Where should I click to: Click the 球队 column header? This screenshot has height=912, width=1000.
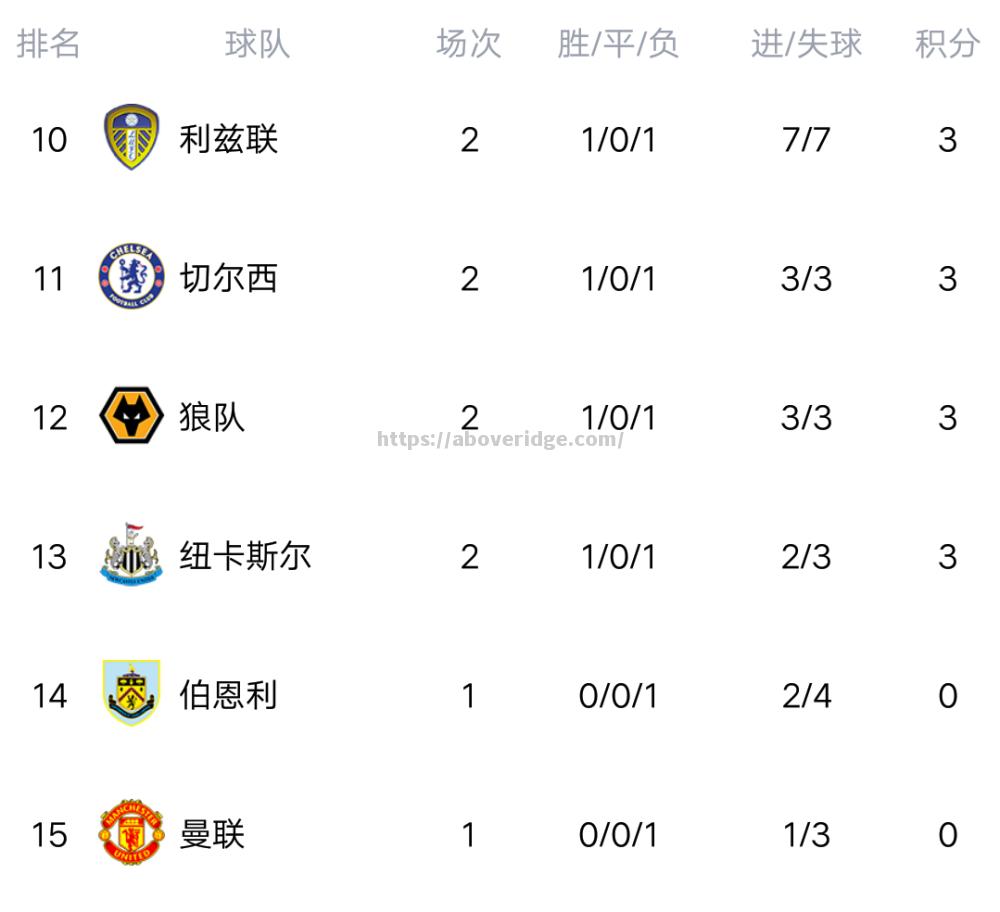[x=258, y=44]
